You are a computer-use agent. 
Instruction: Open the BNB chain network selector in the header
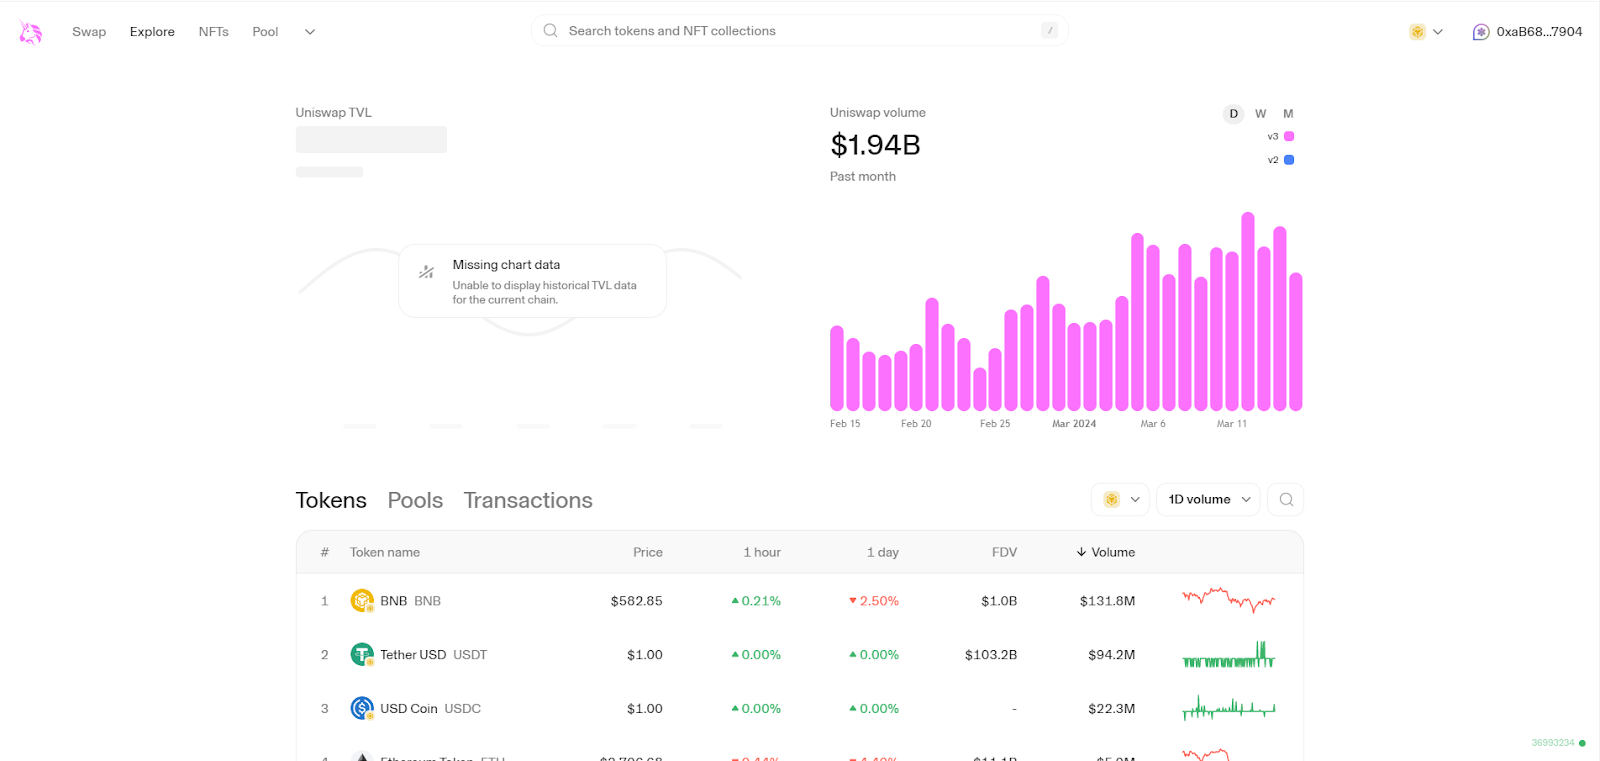[x=1426, y=32]
